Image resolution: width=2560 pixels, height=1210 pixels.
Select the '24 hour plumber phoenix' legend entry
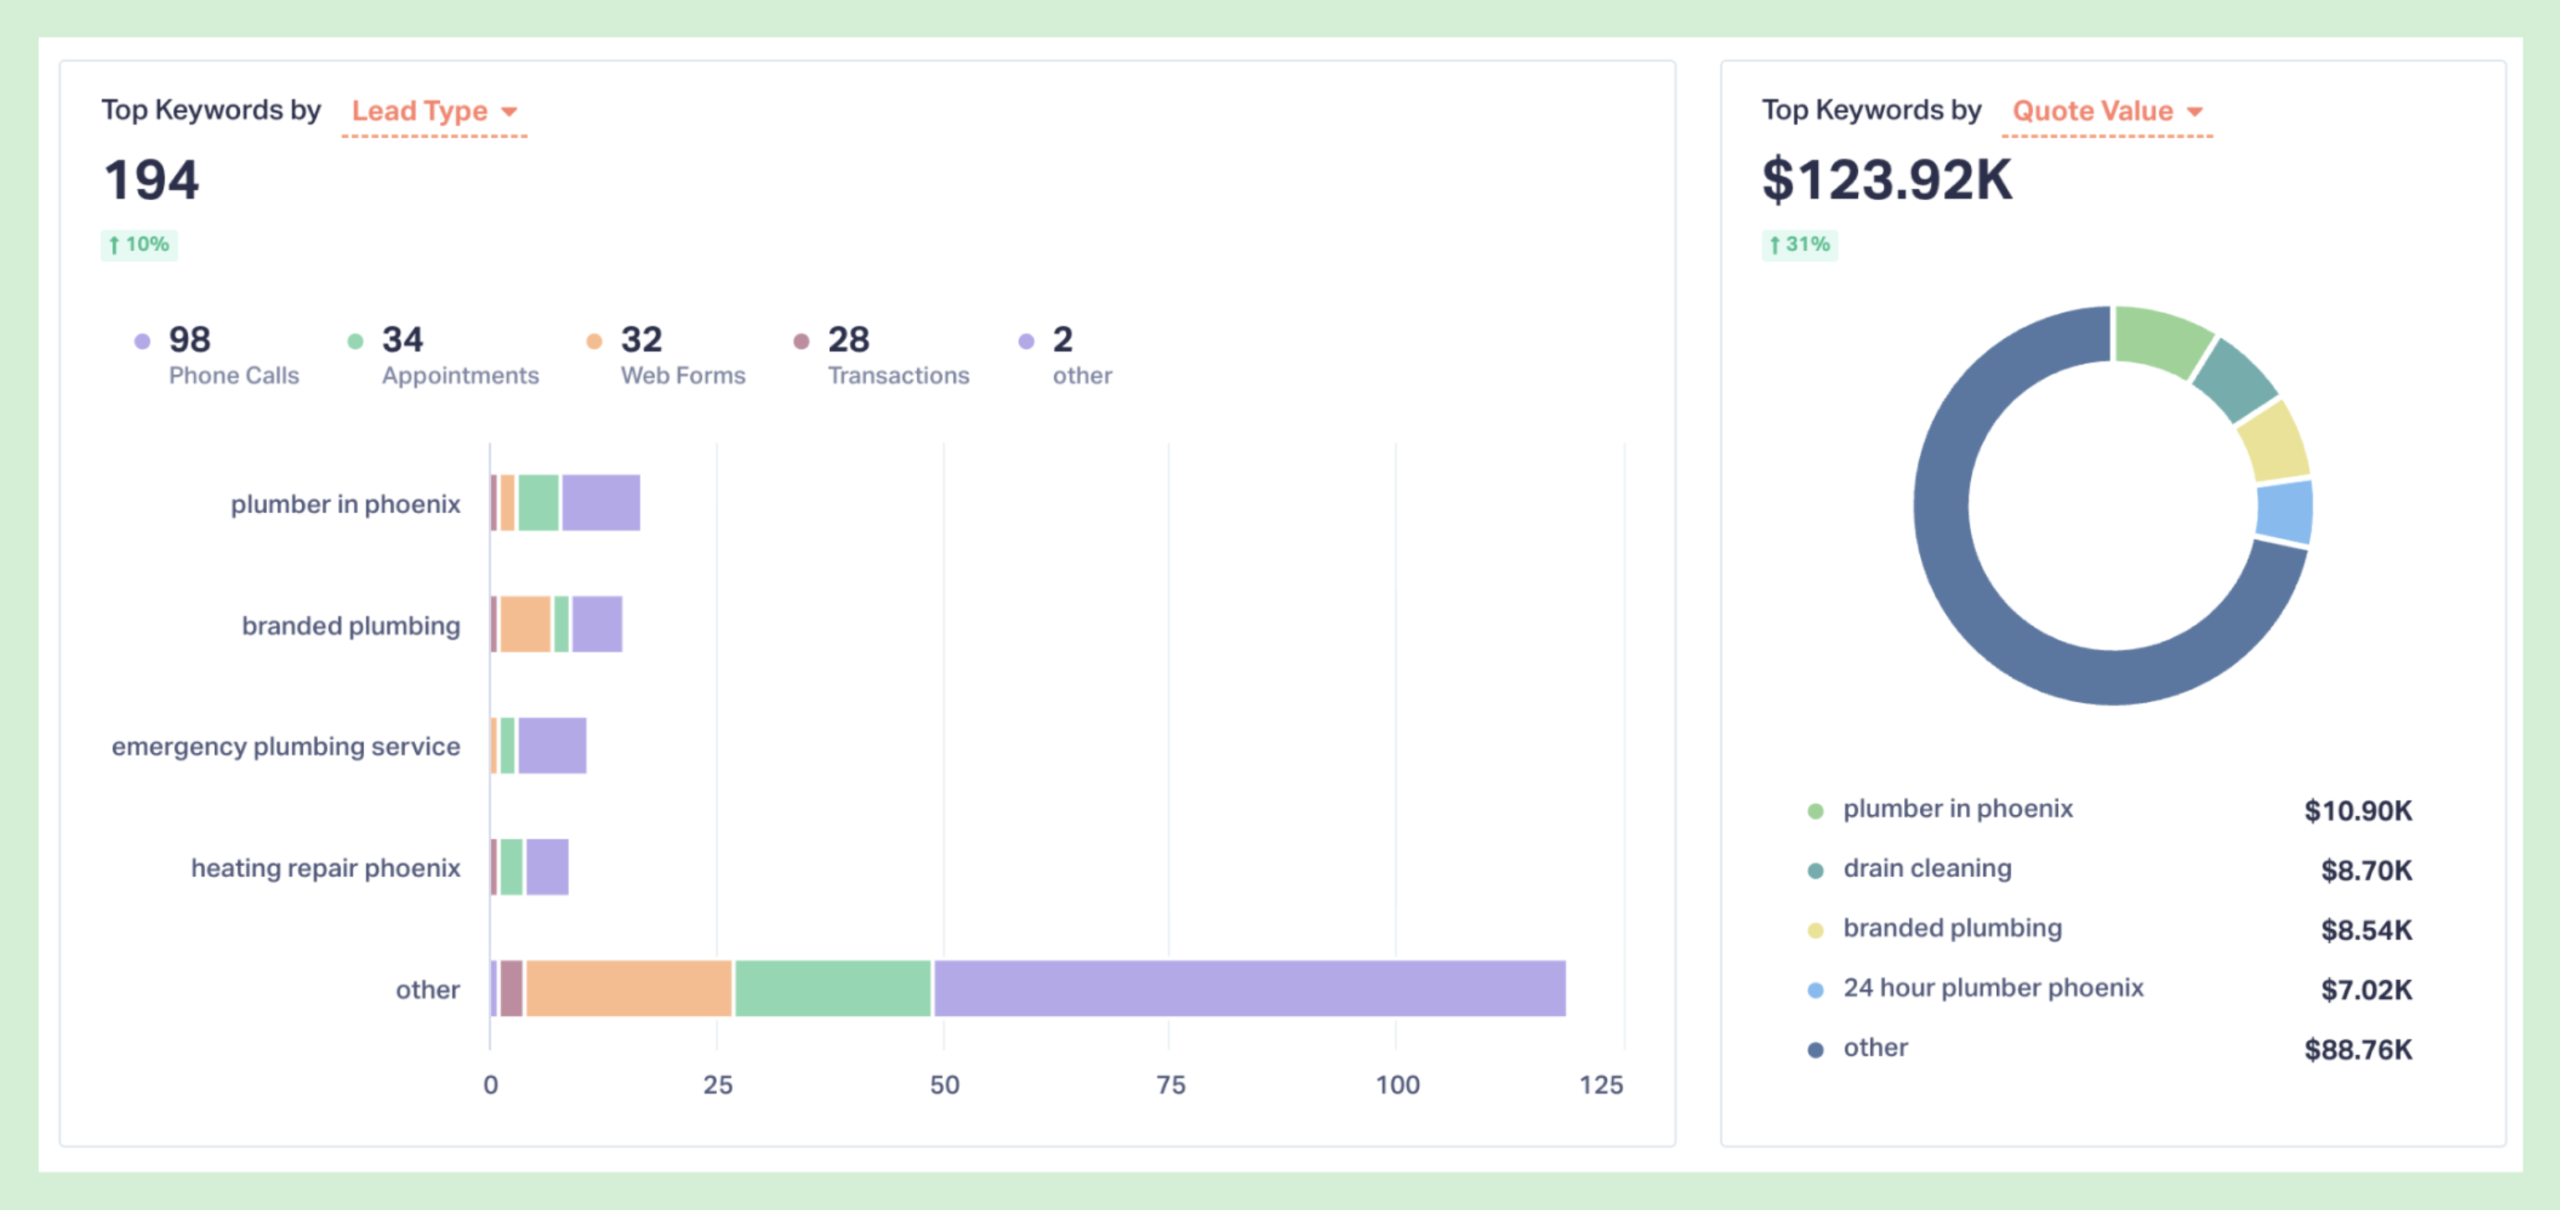tap(1993, 988)
